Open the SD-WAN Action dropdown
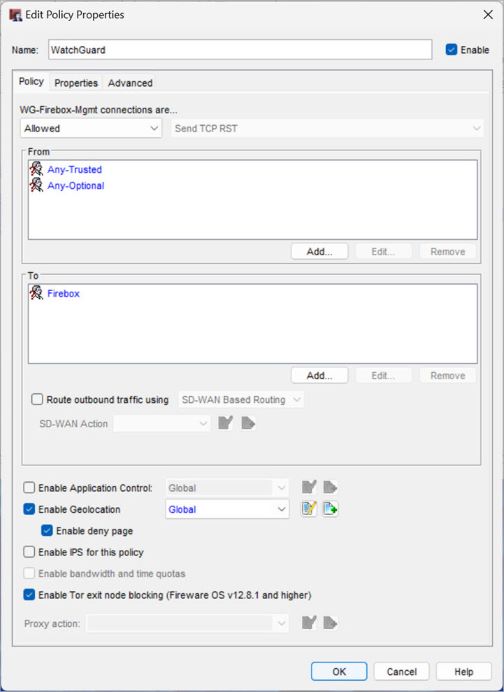Image resolution: width=504 pixels, height=692 pixels. tap(162, 424)
